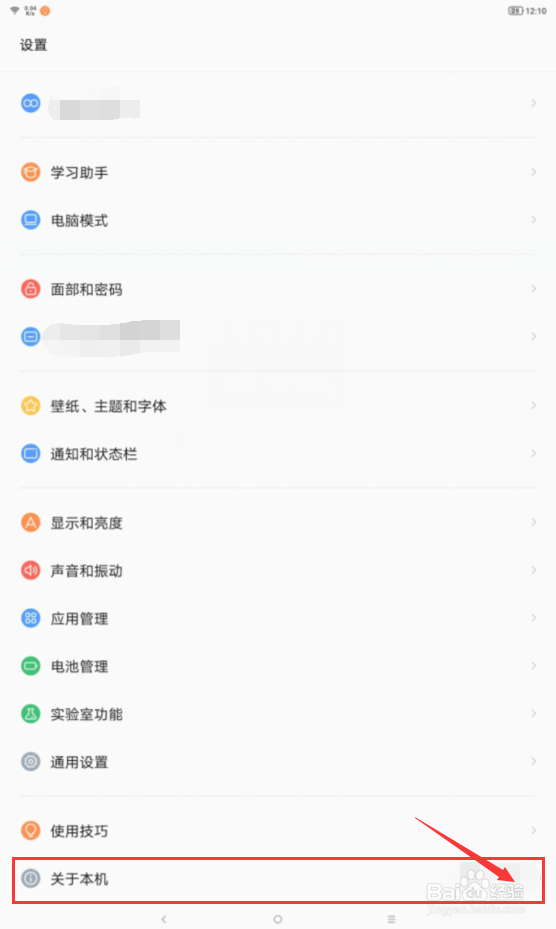Image resolution: width=556 pixels, height=929 pixels.
Task: Tap the orange lightbulb icon for 使用技巧
Action: pos(30,830)
